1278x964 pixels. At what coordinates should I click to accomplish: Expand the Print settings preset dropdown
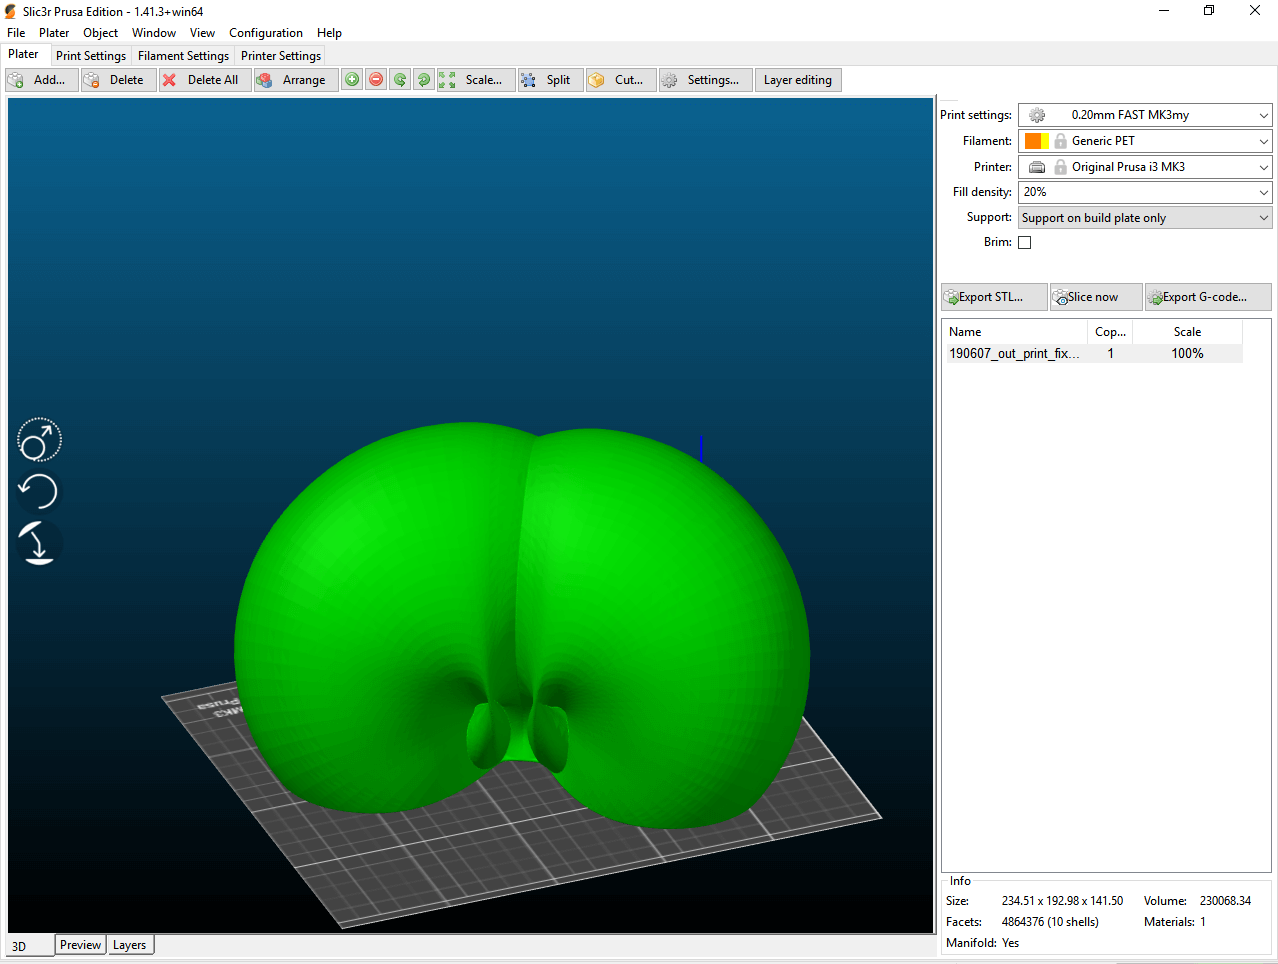point(1263,115)
